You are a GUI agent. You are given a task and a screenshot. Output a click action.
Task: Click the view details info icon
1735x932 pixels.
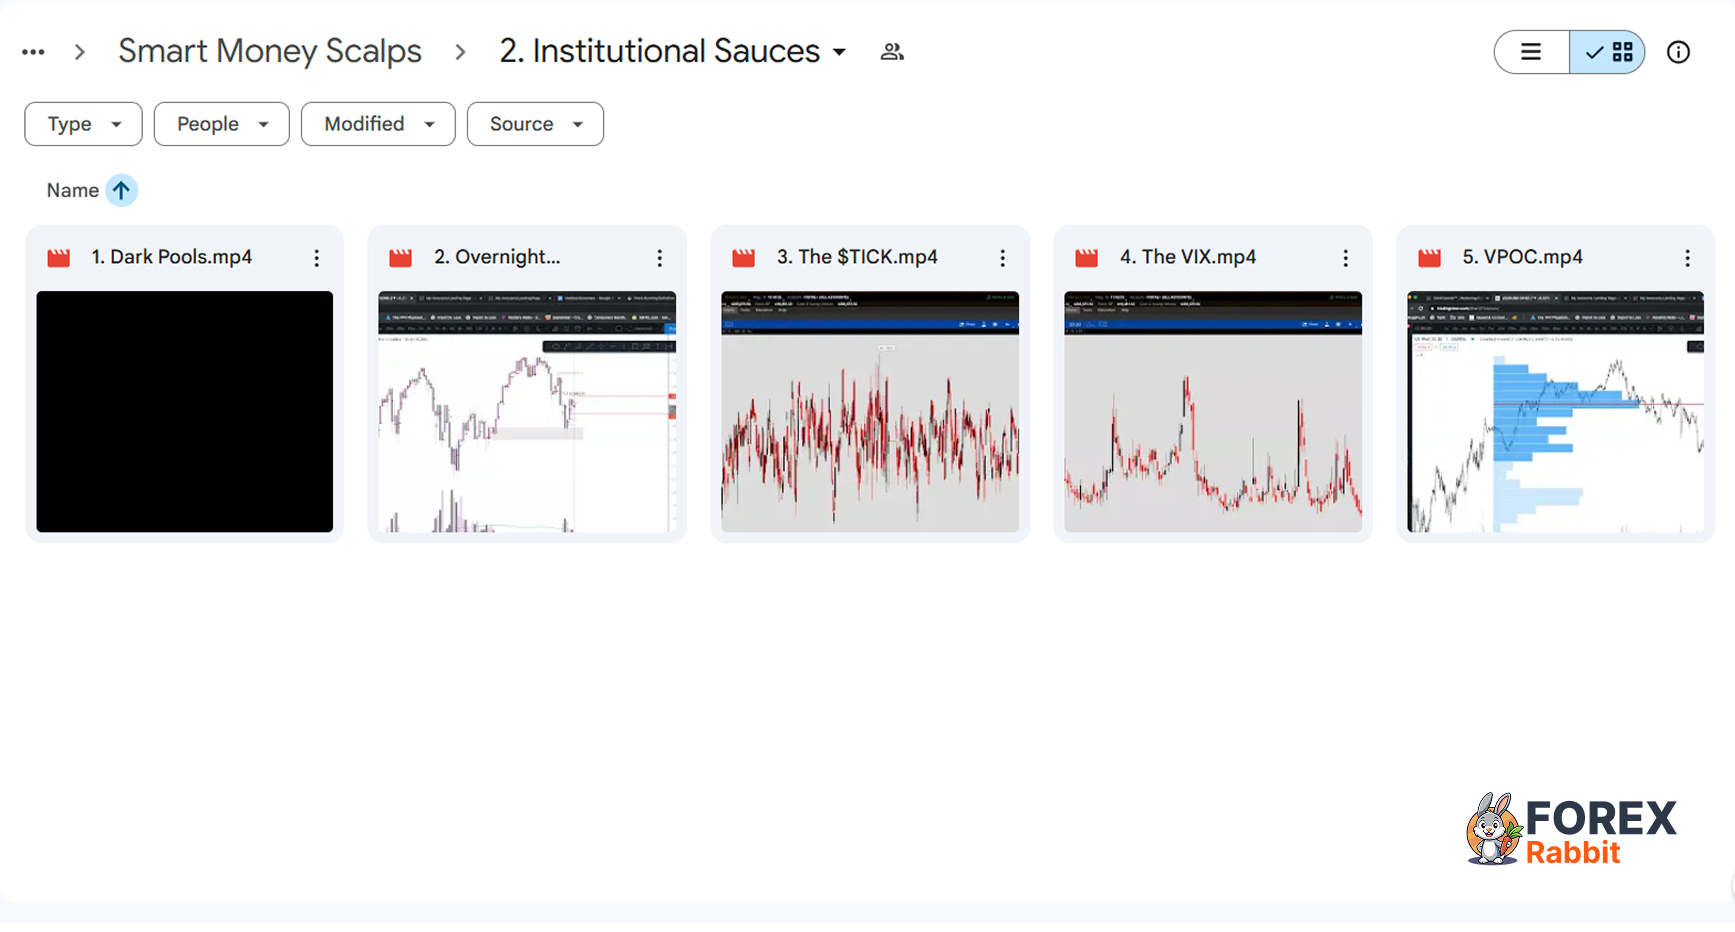click(1678, 52)
